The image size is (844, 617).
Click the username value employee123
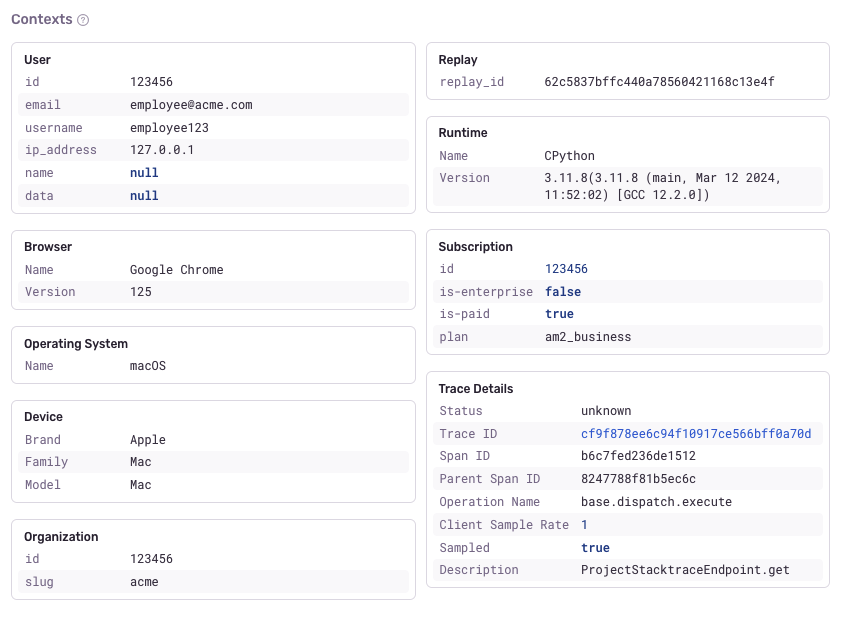[x=169, y=128]
